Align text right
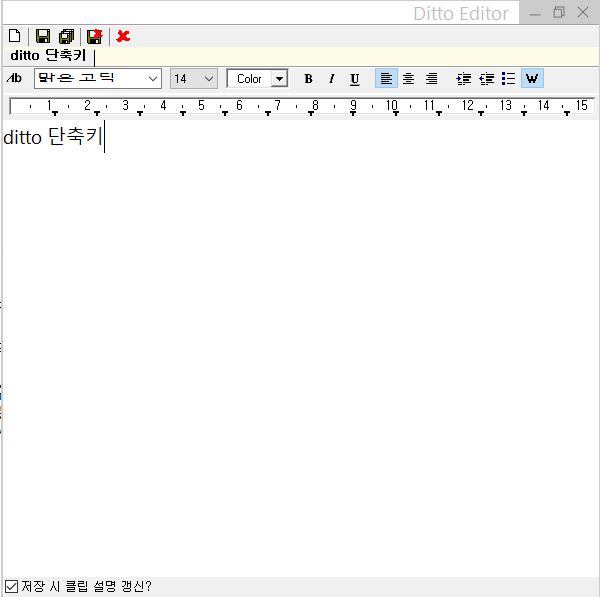The width and height of the screenshot is (600, 597). tap(431, 78)
